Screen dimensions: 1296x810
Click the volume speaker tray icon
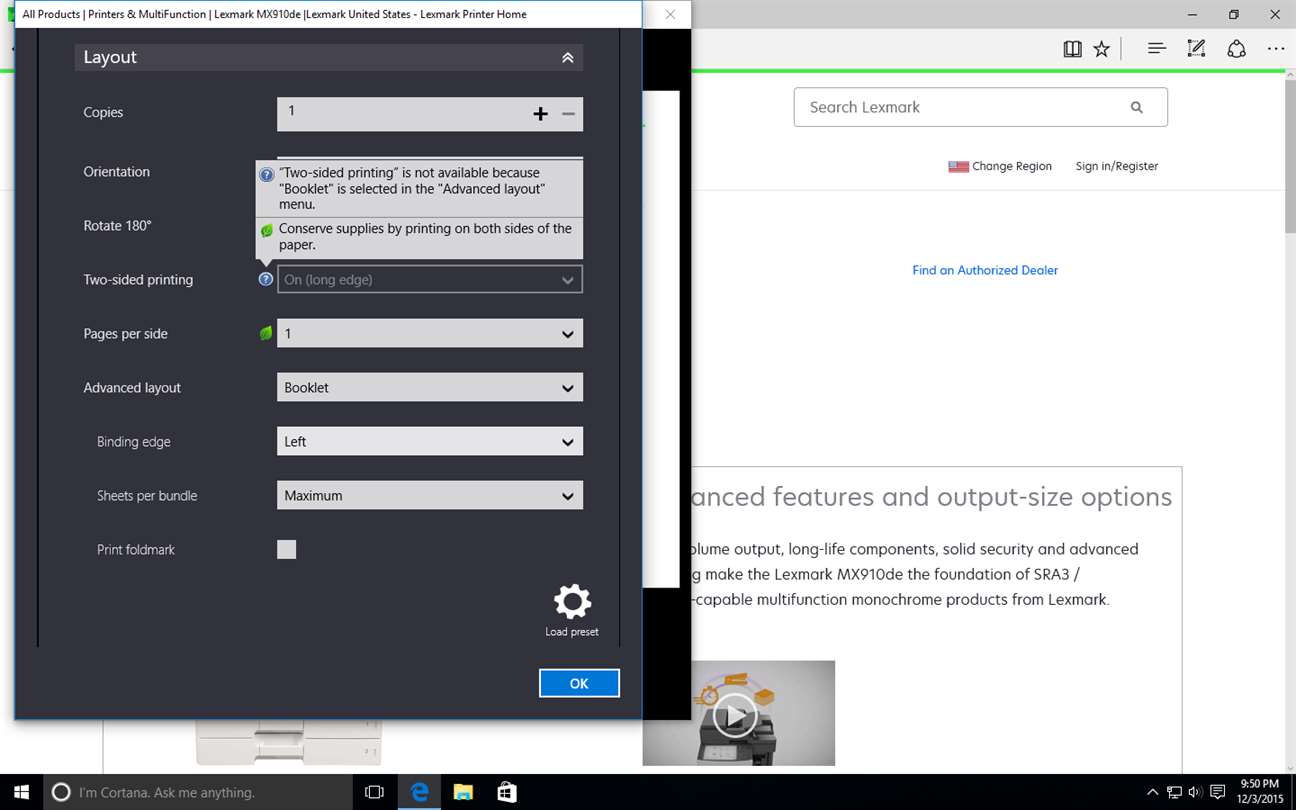point(1195,792)
